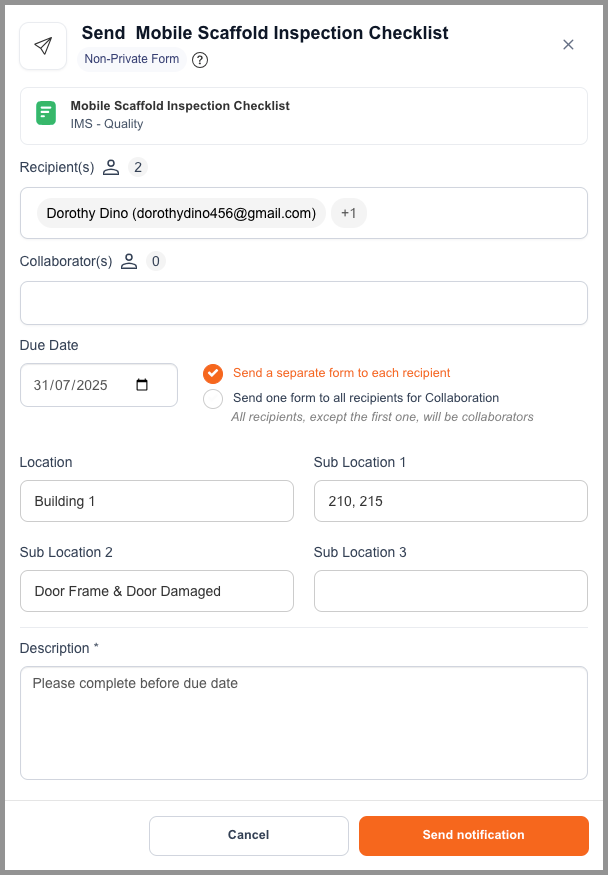
Task: Click the Non-Private Form badge
Action: tap(132, 59)
